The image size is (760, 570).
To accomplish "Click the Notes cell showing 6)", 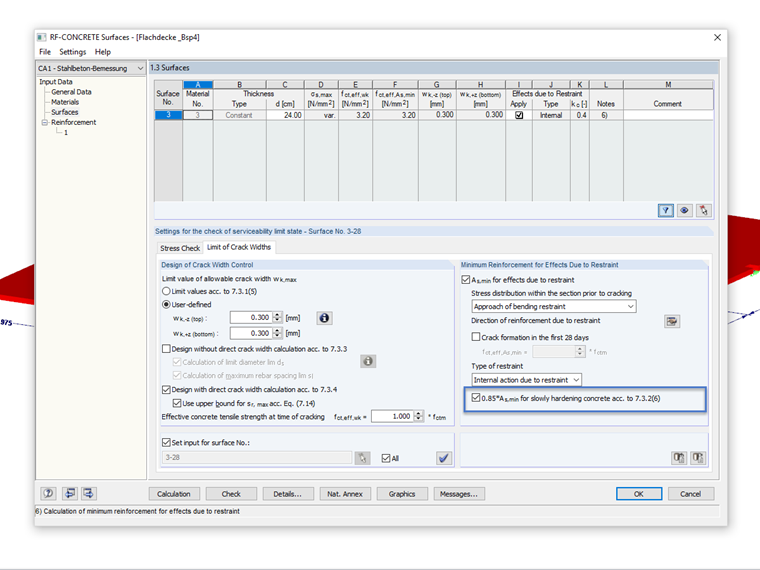I will 606,115.
